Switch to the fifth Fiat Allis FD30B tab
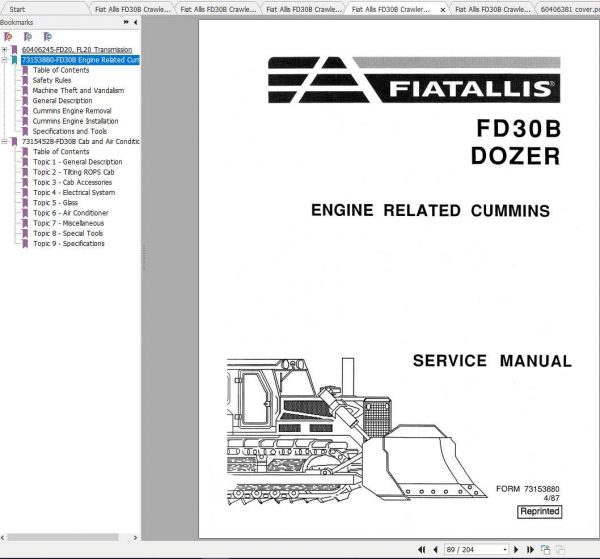This screenshot has width=600, height=559. [x=493, y=9]
